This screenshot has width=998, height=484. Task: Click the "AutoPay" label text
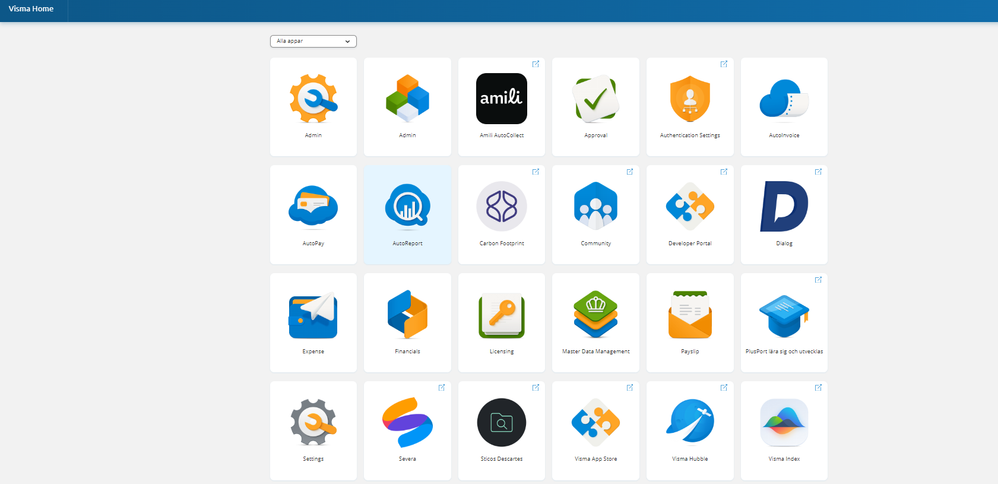point(313,243)
